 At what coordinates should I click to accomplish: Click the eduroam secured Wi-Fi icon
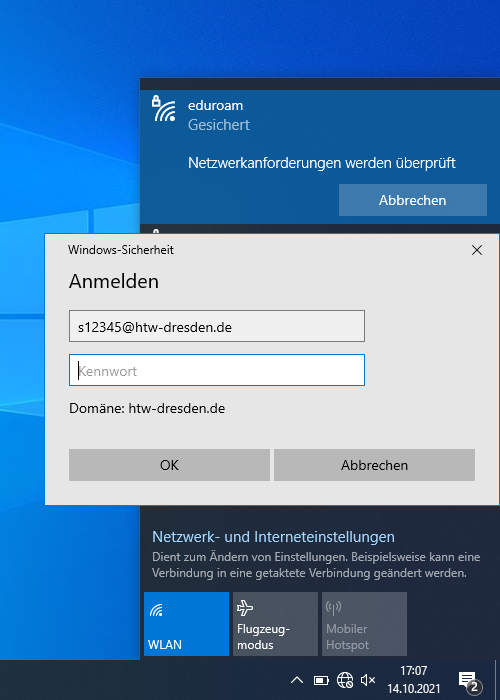[x=164, y=108]
